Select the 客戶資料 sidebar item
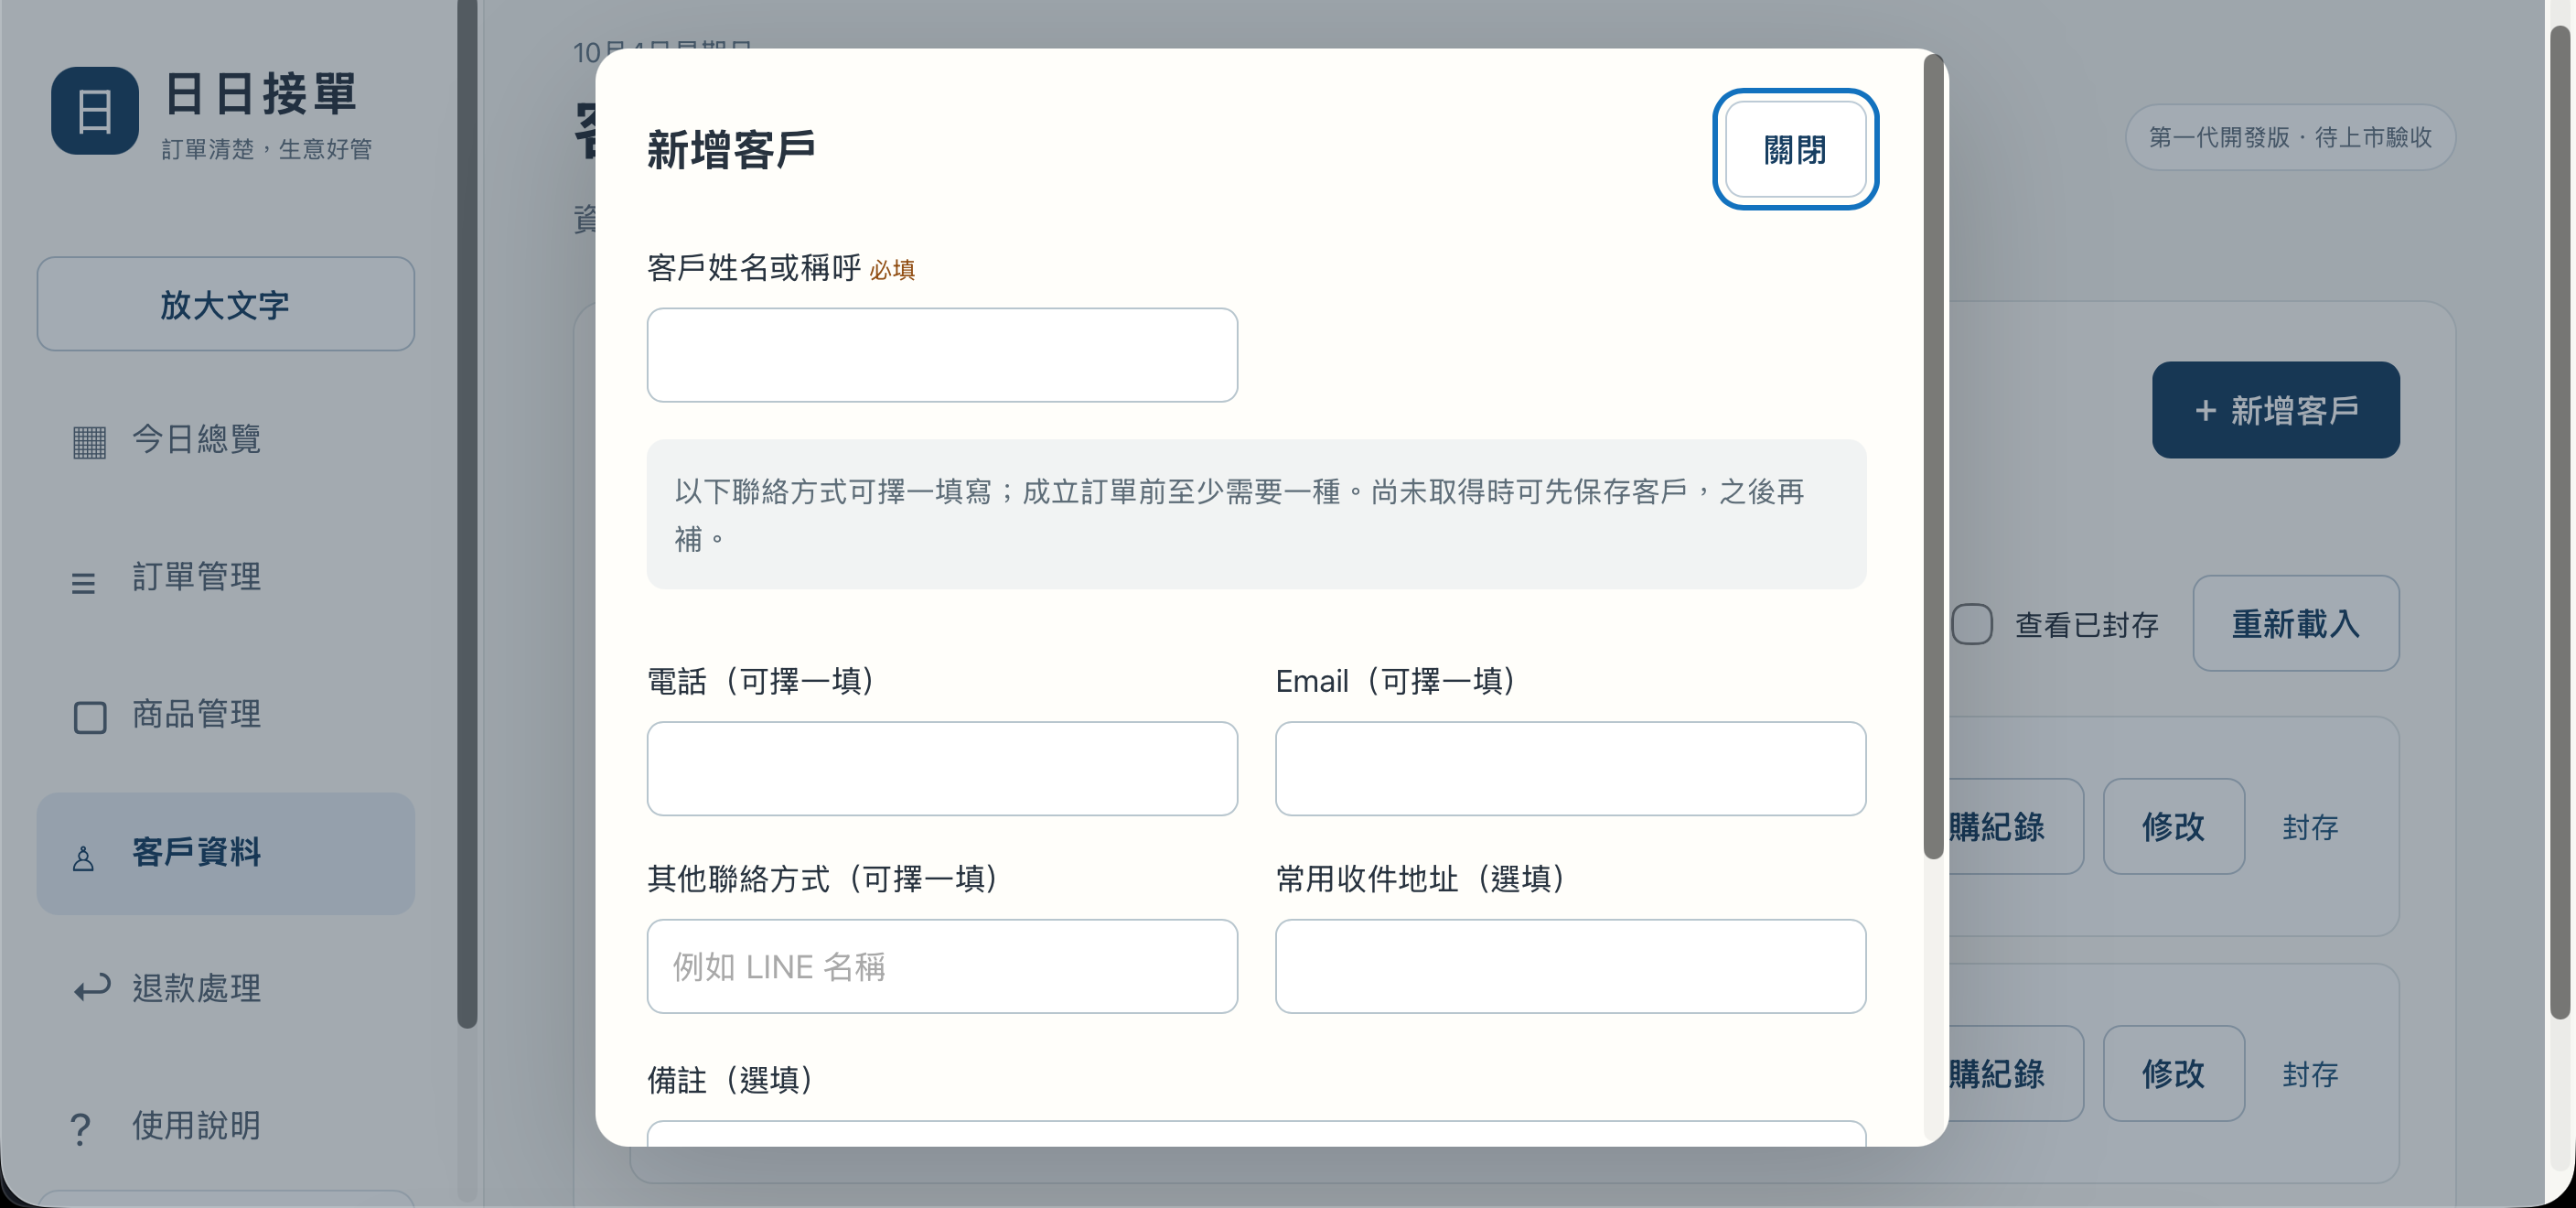The image size is (2576, 1208). 226,853
